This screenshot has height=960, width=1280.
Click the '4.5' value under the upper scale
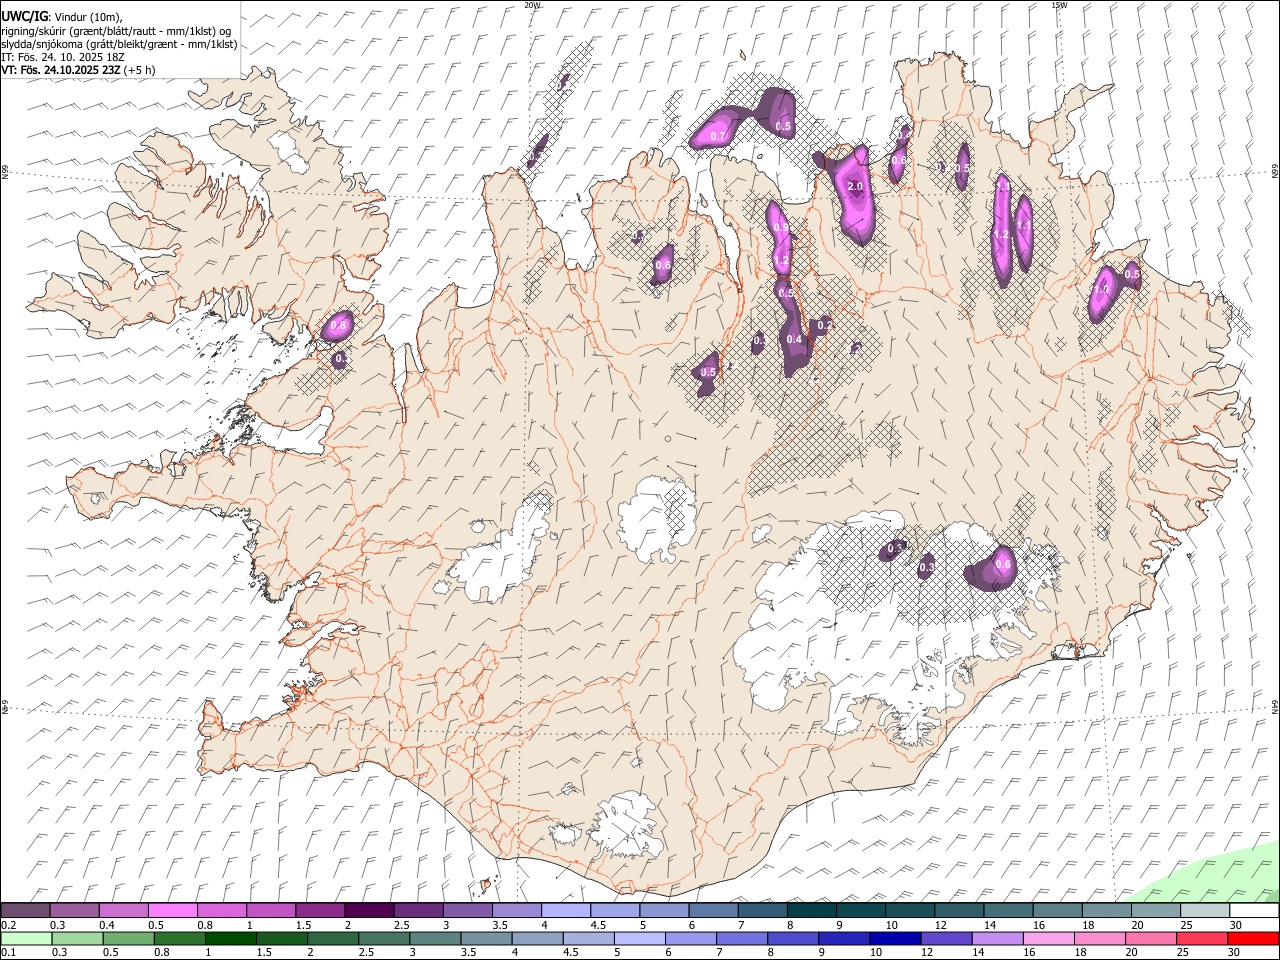tap(598, 925)
